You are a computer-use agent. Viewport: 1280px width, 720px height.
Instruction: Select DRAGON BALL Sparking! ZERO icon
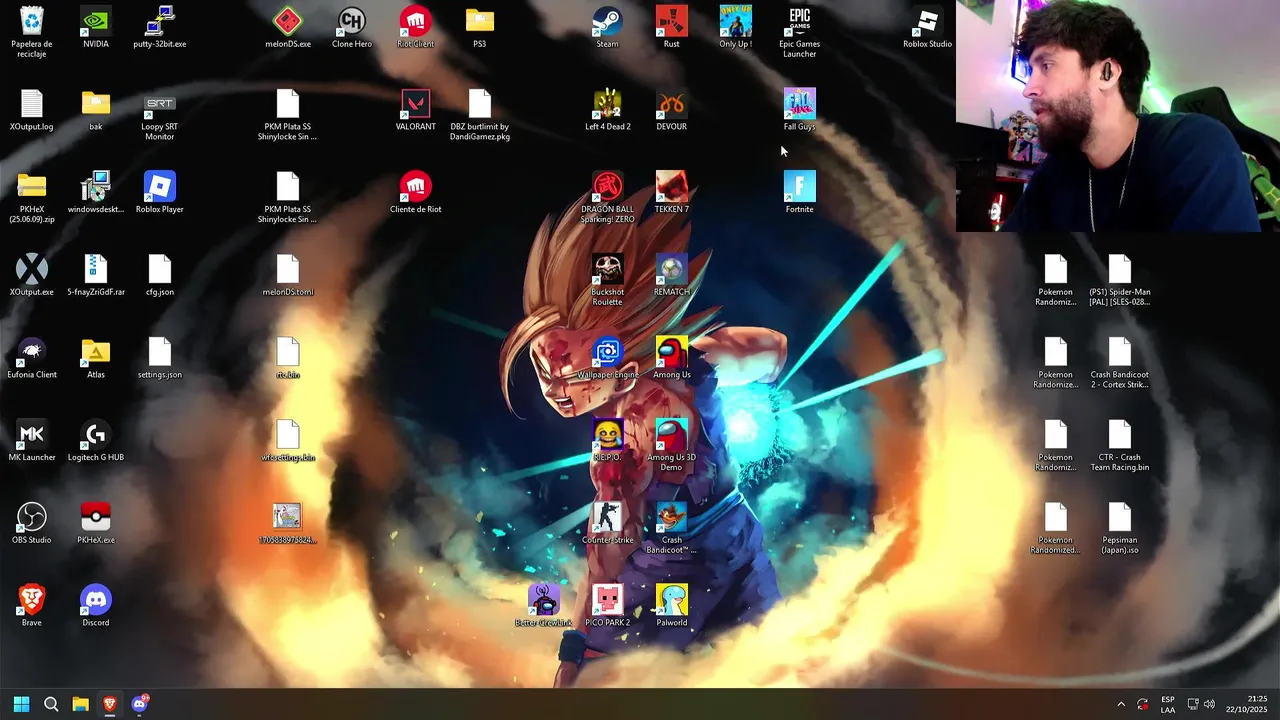tap(608, 187)
